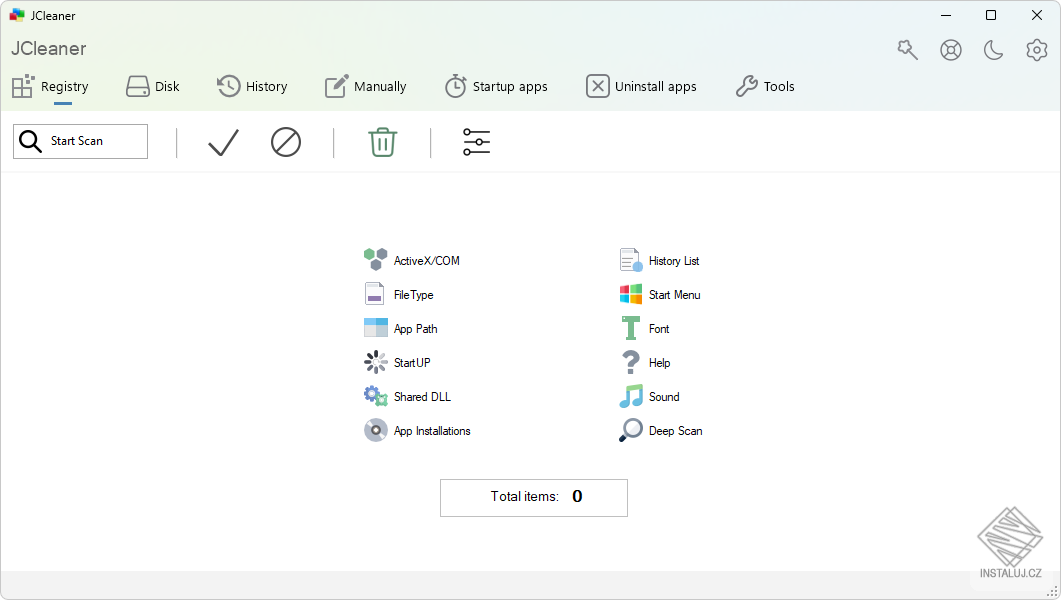Select the Font label
This screenshot has height=600, width=1061.
[x=659, y=329]
